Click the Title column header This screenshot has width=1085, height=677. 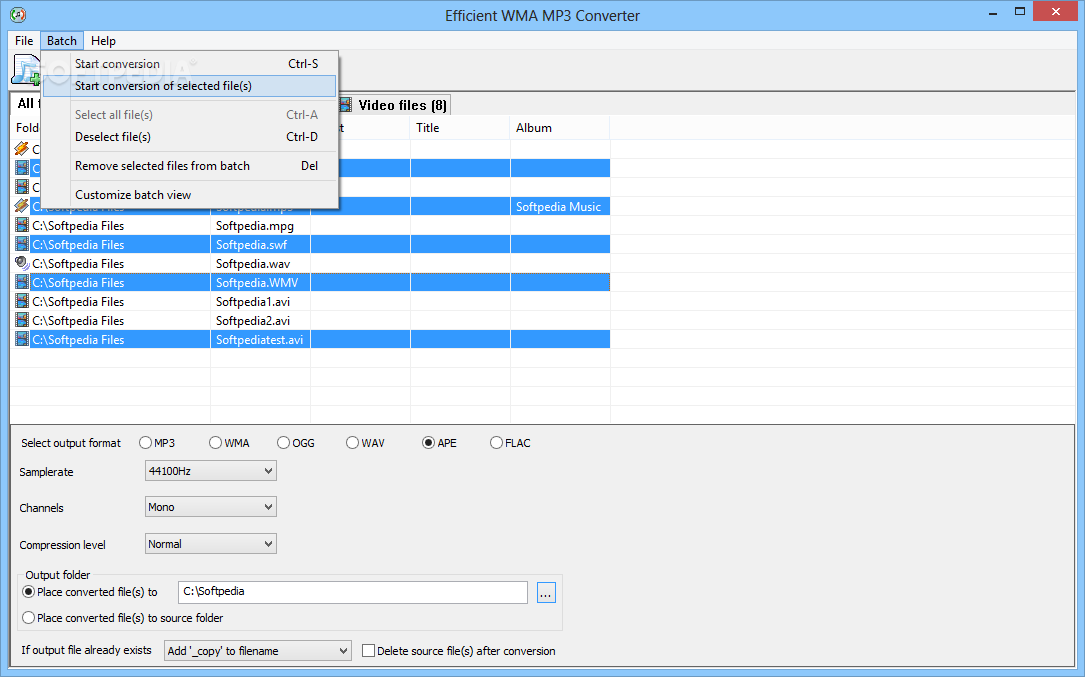point(460,127)
